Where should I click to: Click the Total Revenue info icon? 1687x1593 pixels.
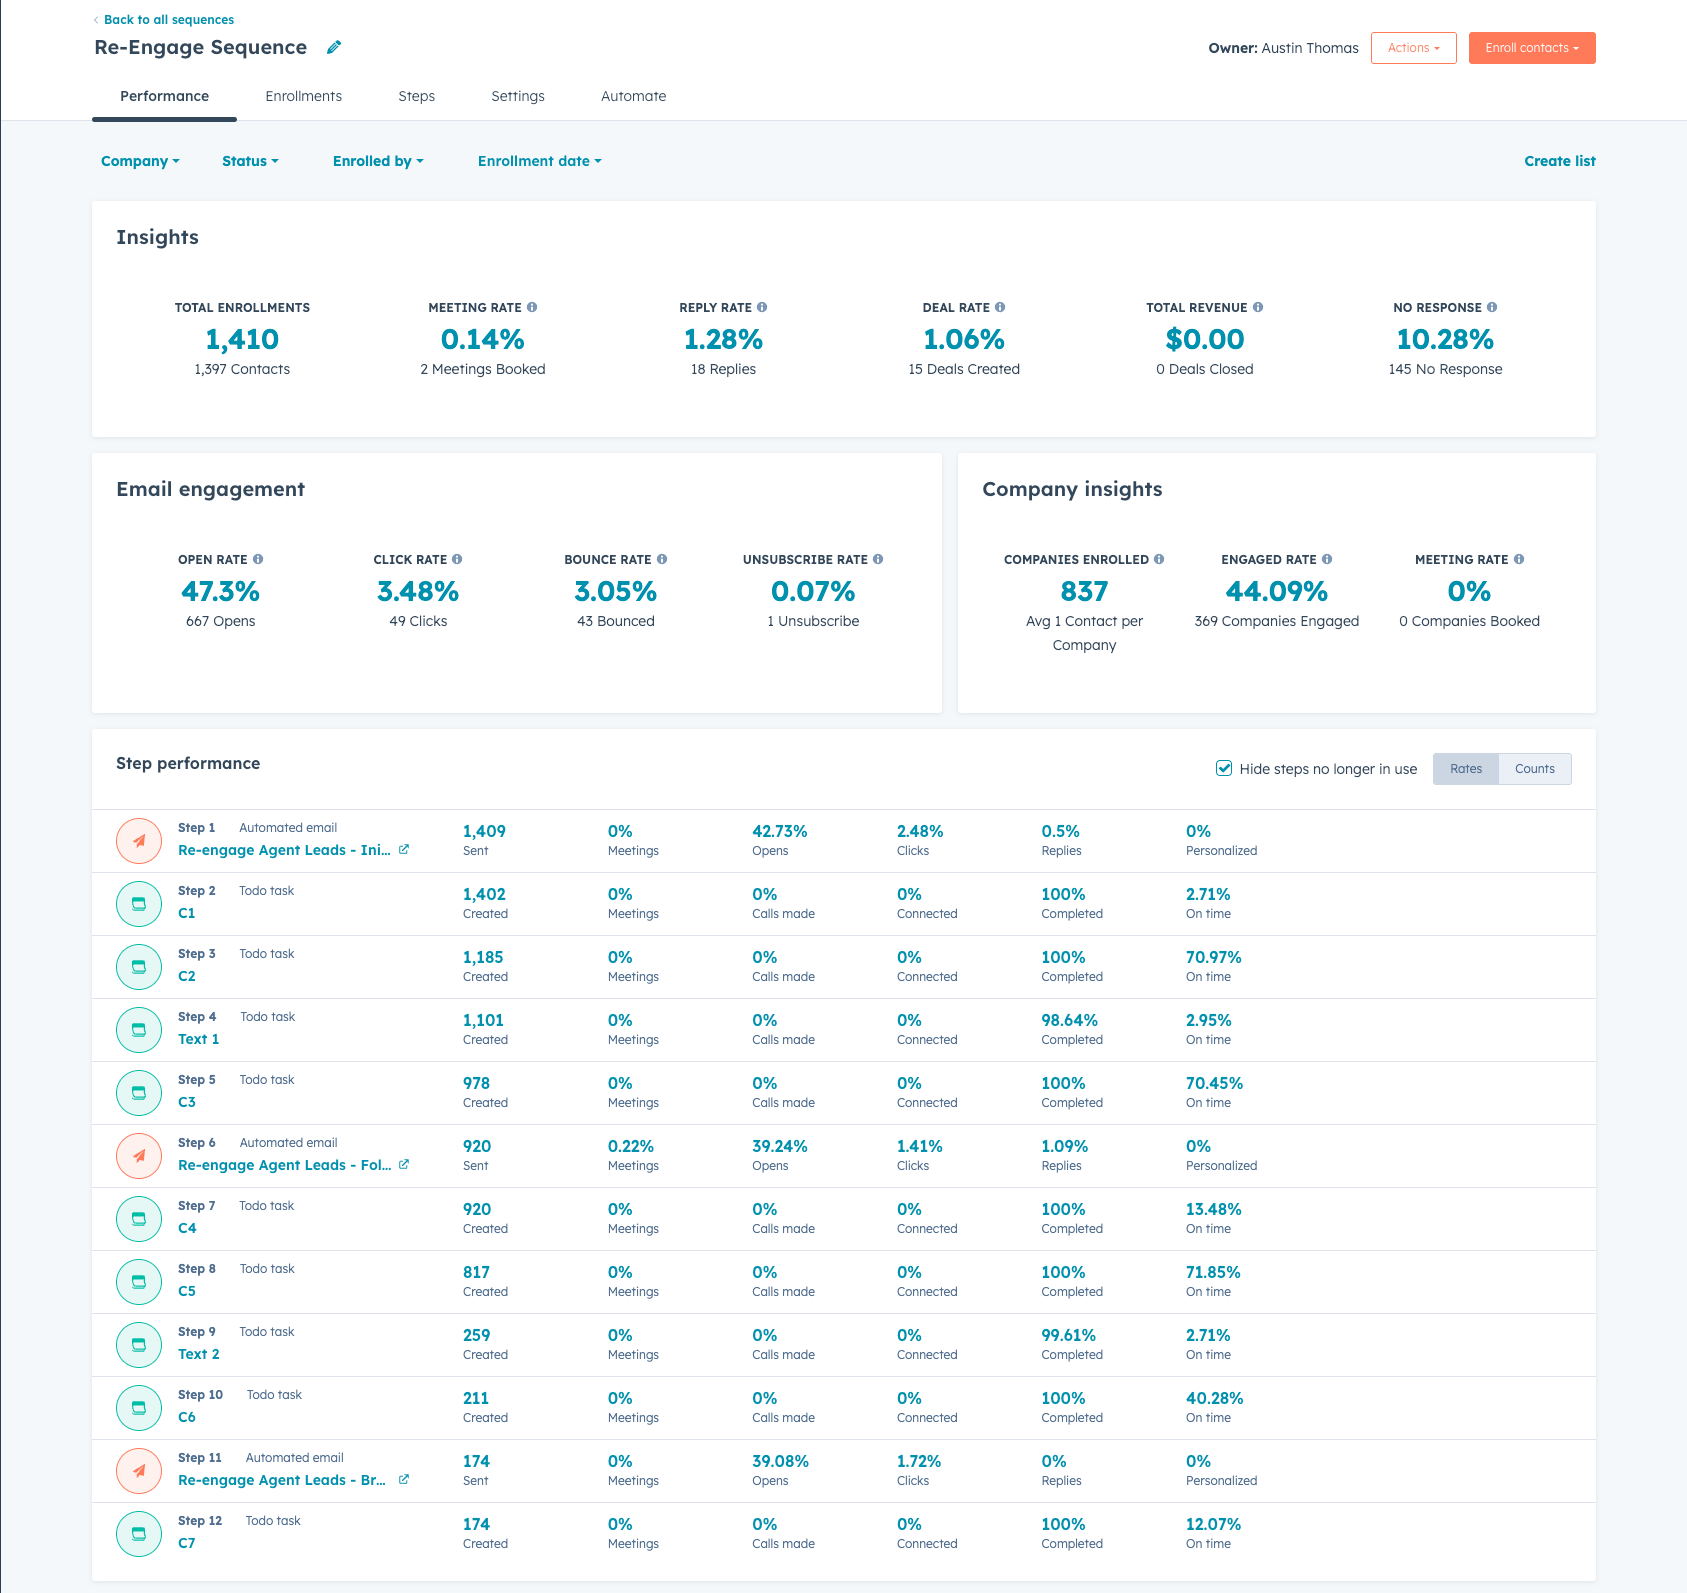(1258, 307)
